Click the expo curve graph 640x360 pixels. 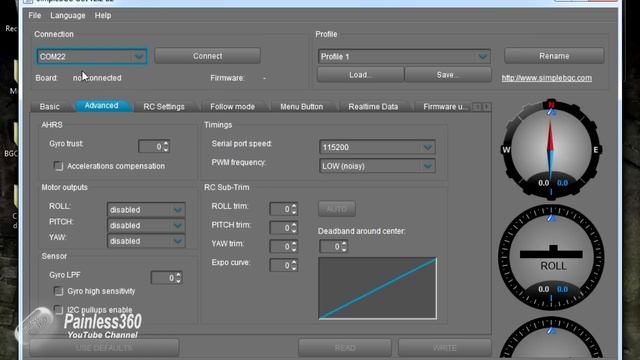(378, 288)
